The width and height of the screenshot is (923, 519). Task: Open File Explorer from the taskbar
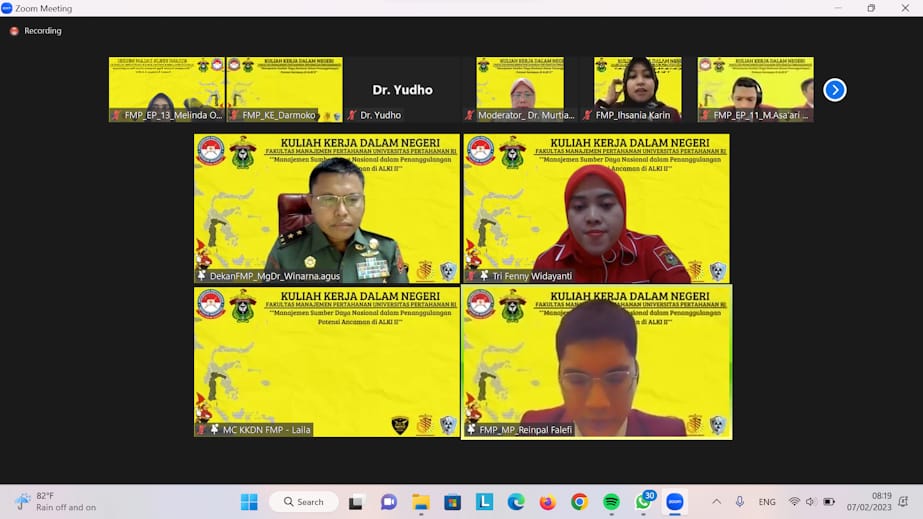pyautogui.click(x=421, y=502)
